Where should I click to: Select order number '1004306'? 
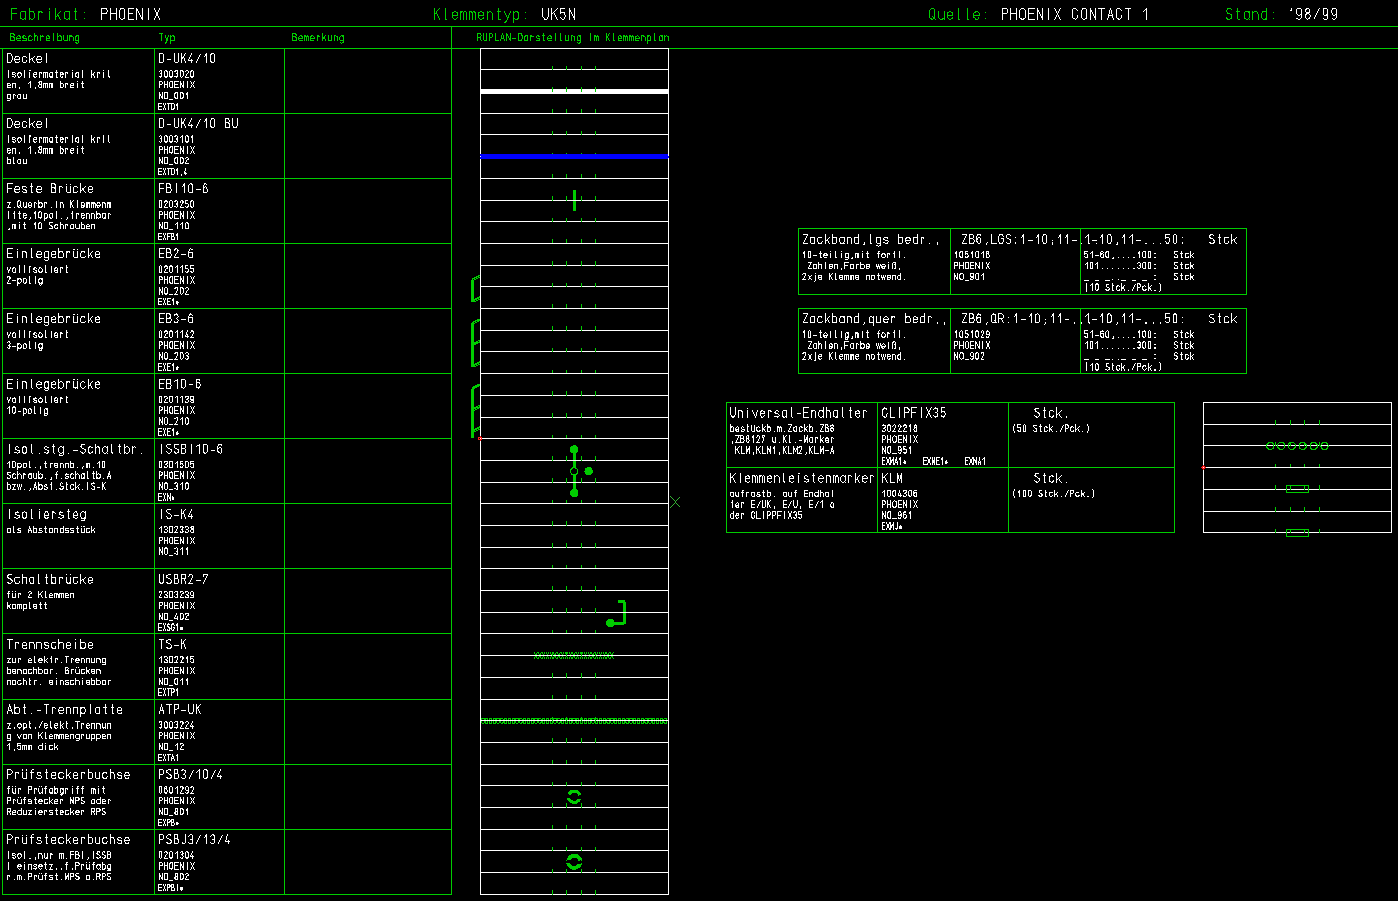tap(899, 494)
